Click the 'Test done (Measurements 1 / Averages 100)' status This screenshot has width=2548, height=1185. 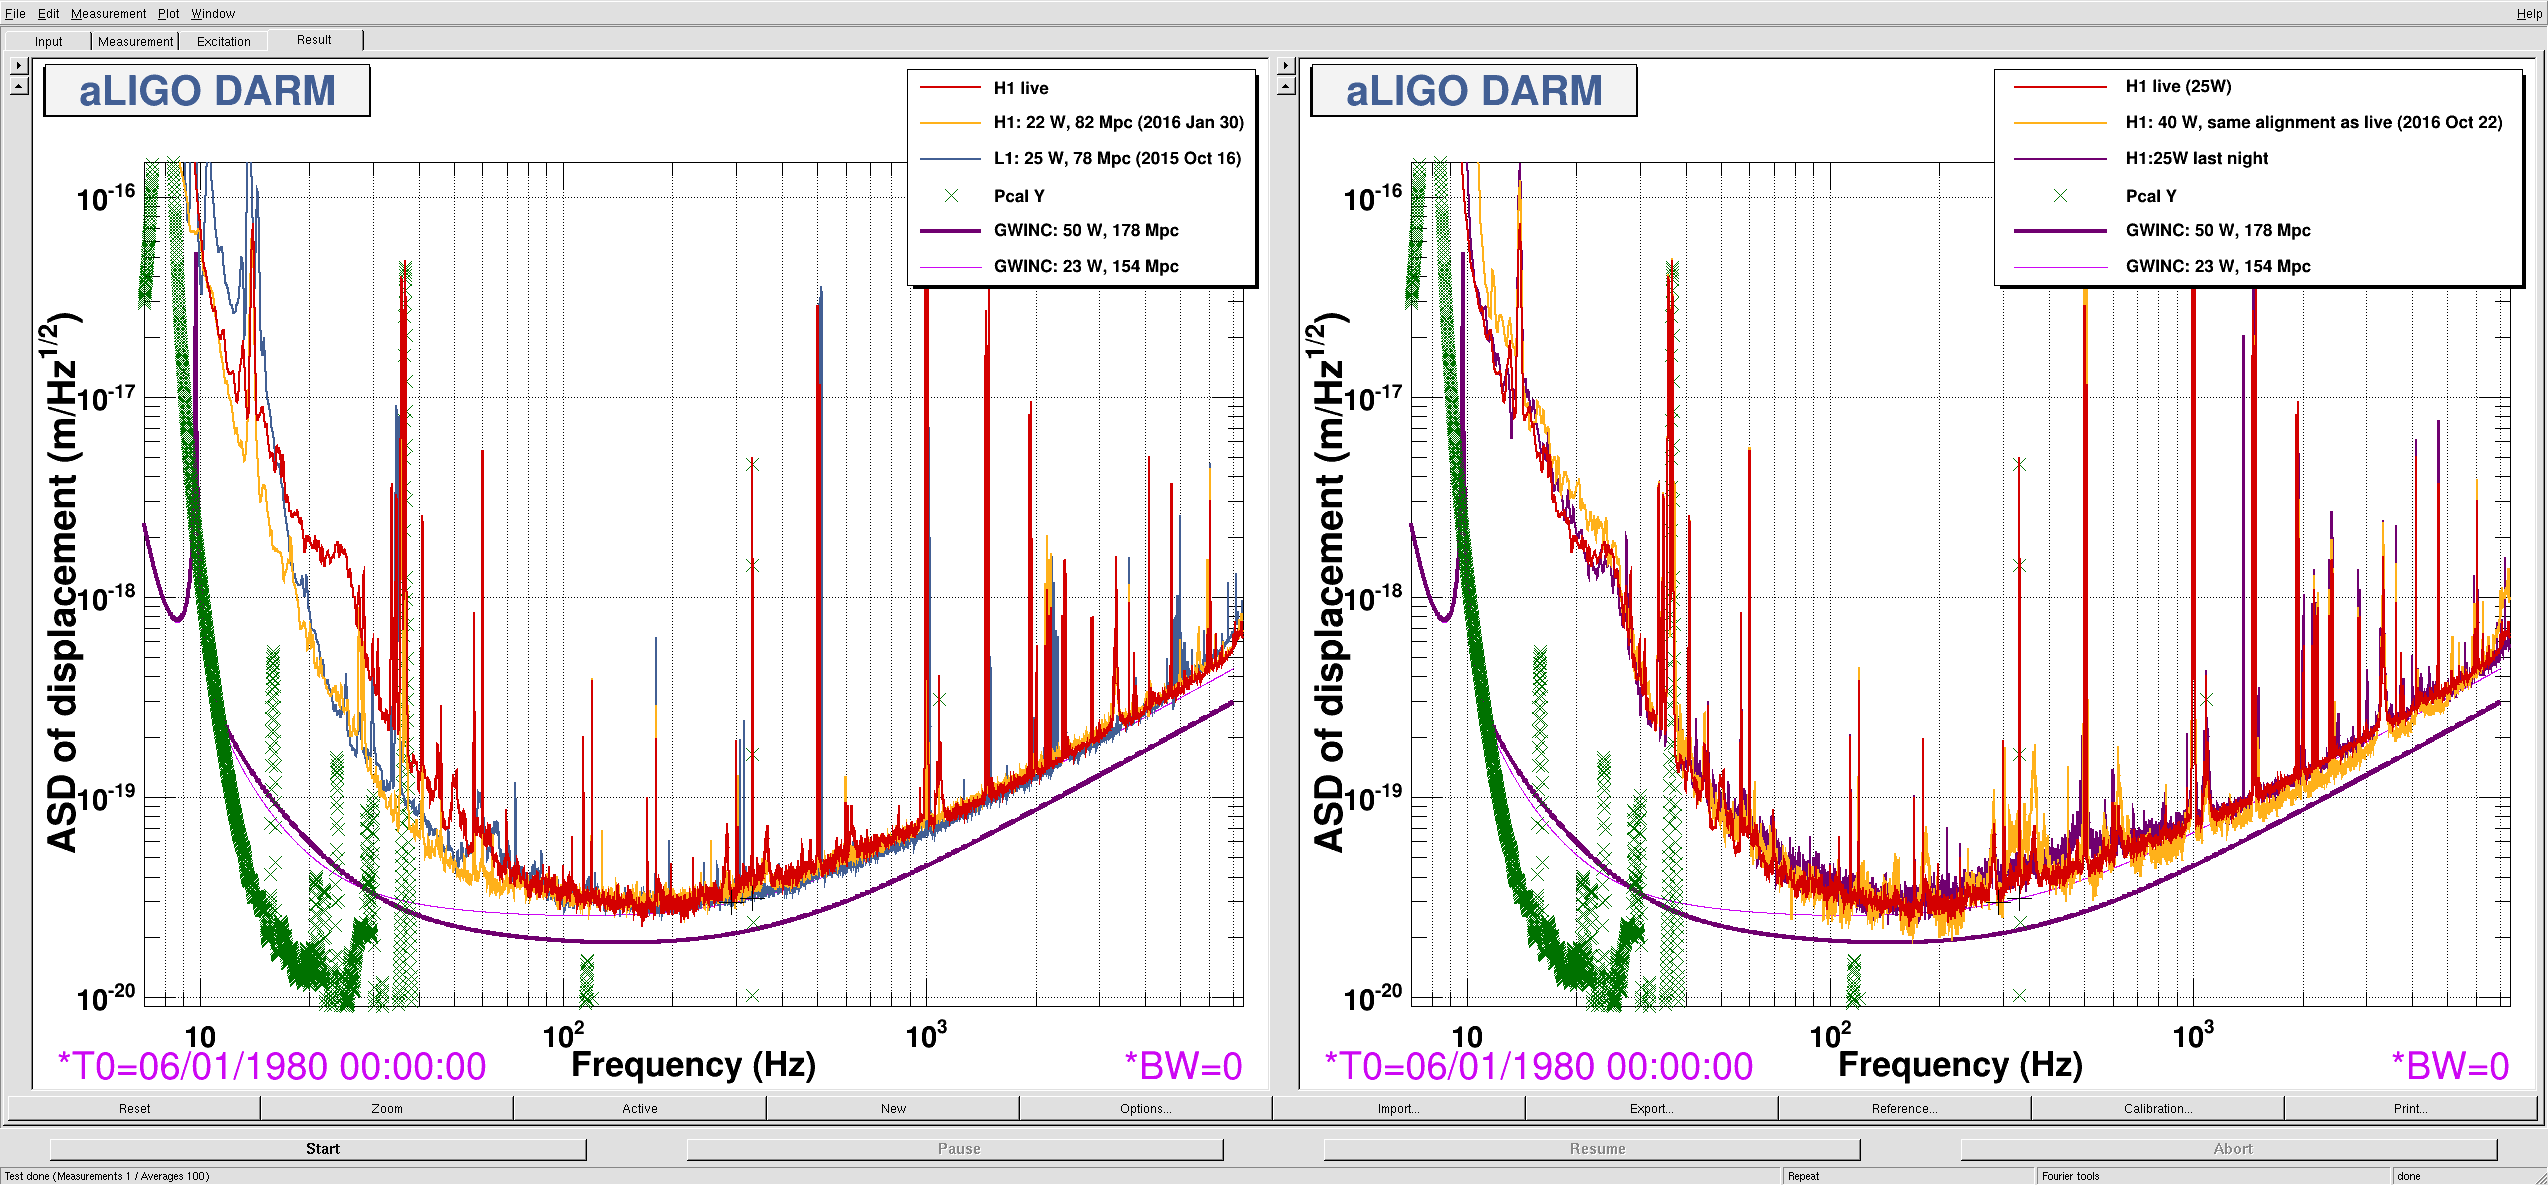coord(107,1176)
